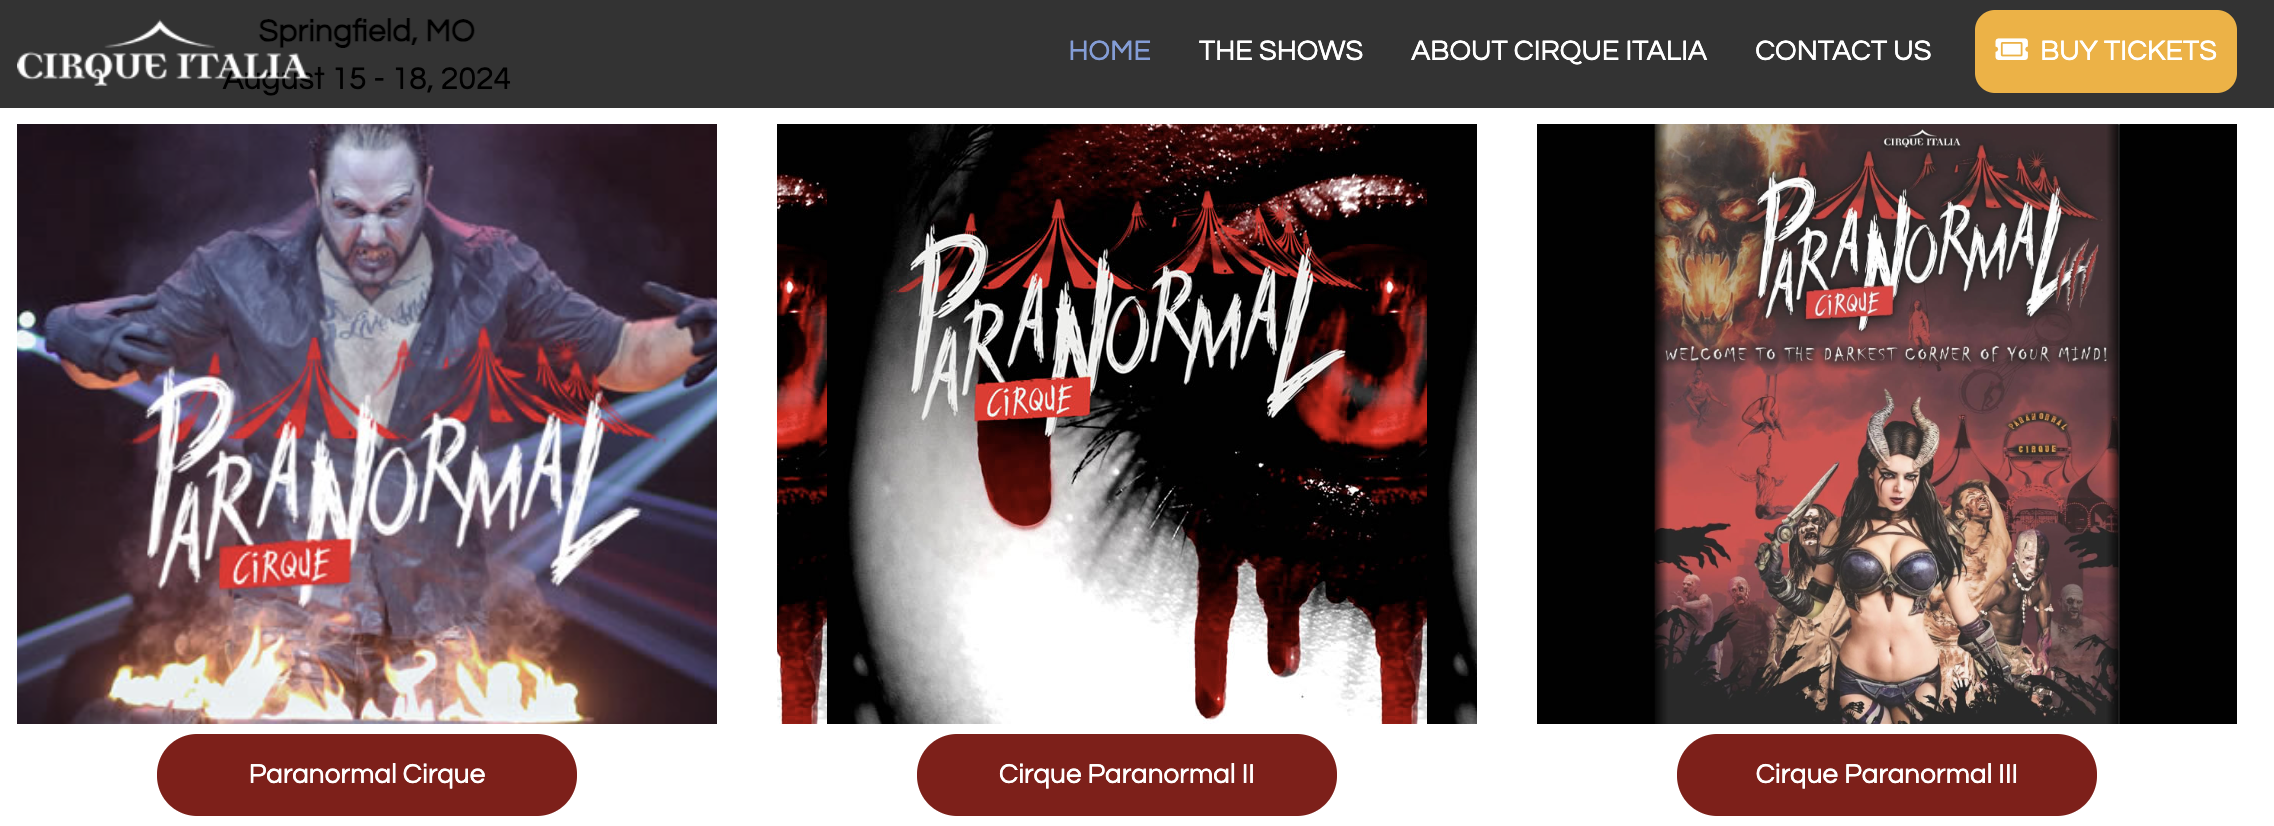This screenshot has height=826, width=2274.
Task: Open the bloody eye Paranormal poster
Action: point(1127,423)
